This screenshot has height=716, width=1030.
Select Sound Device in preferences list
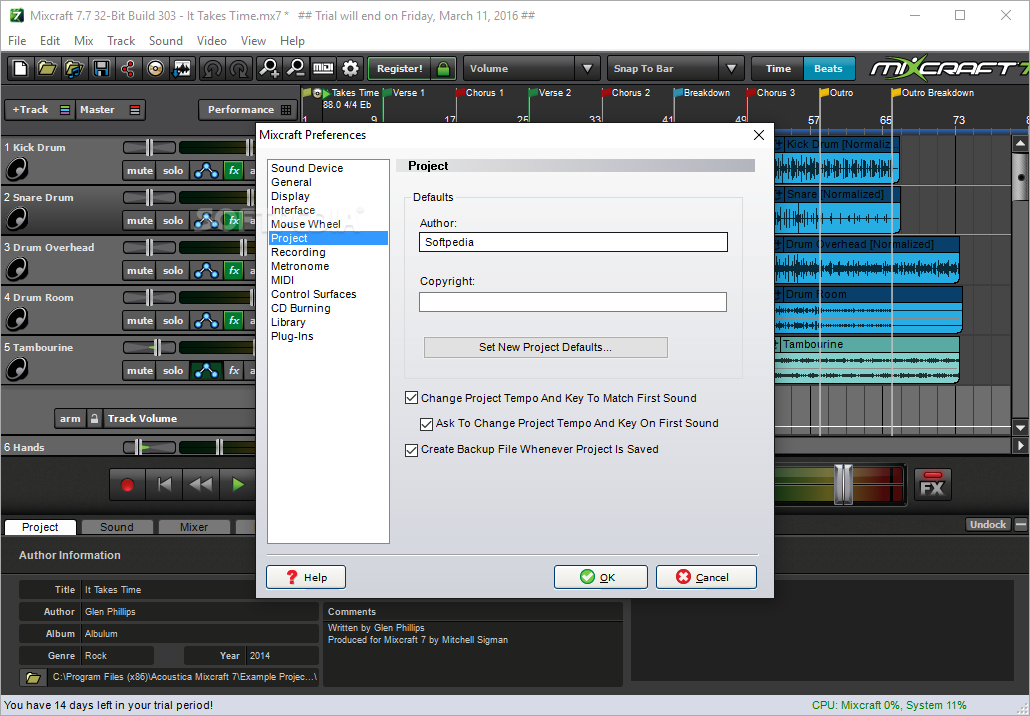307,168
